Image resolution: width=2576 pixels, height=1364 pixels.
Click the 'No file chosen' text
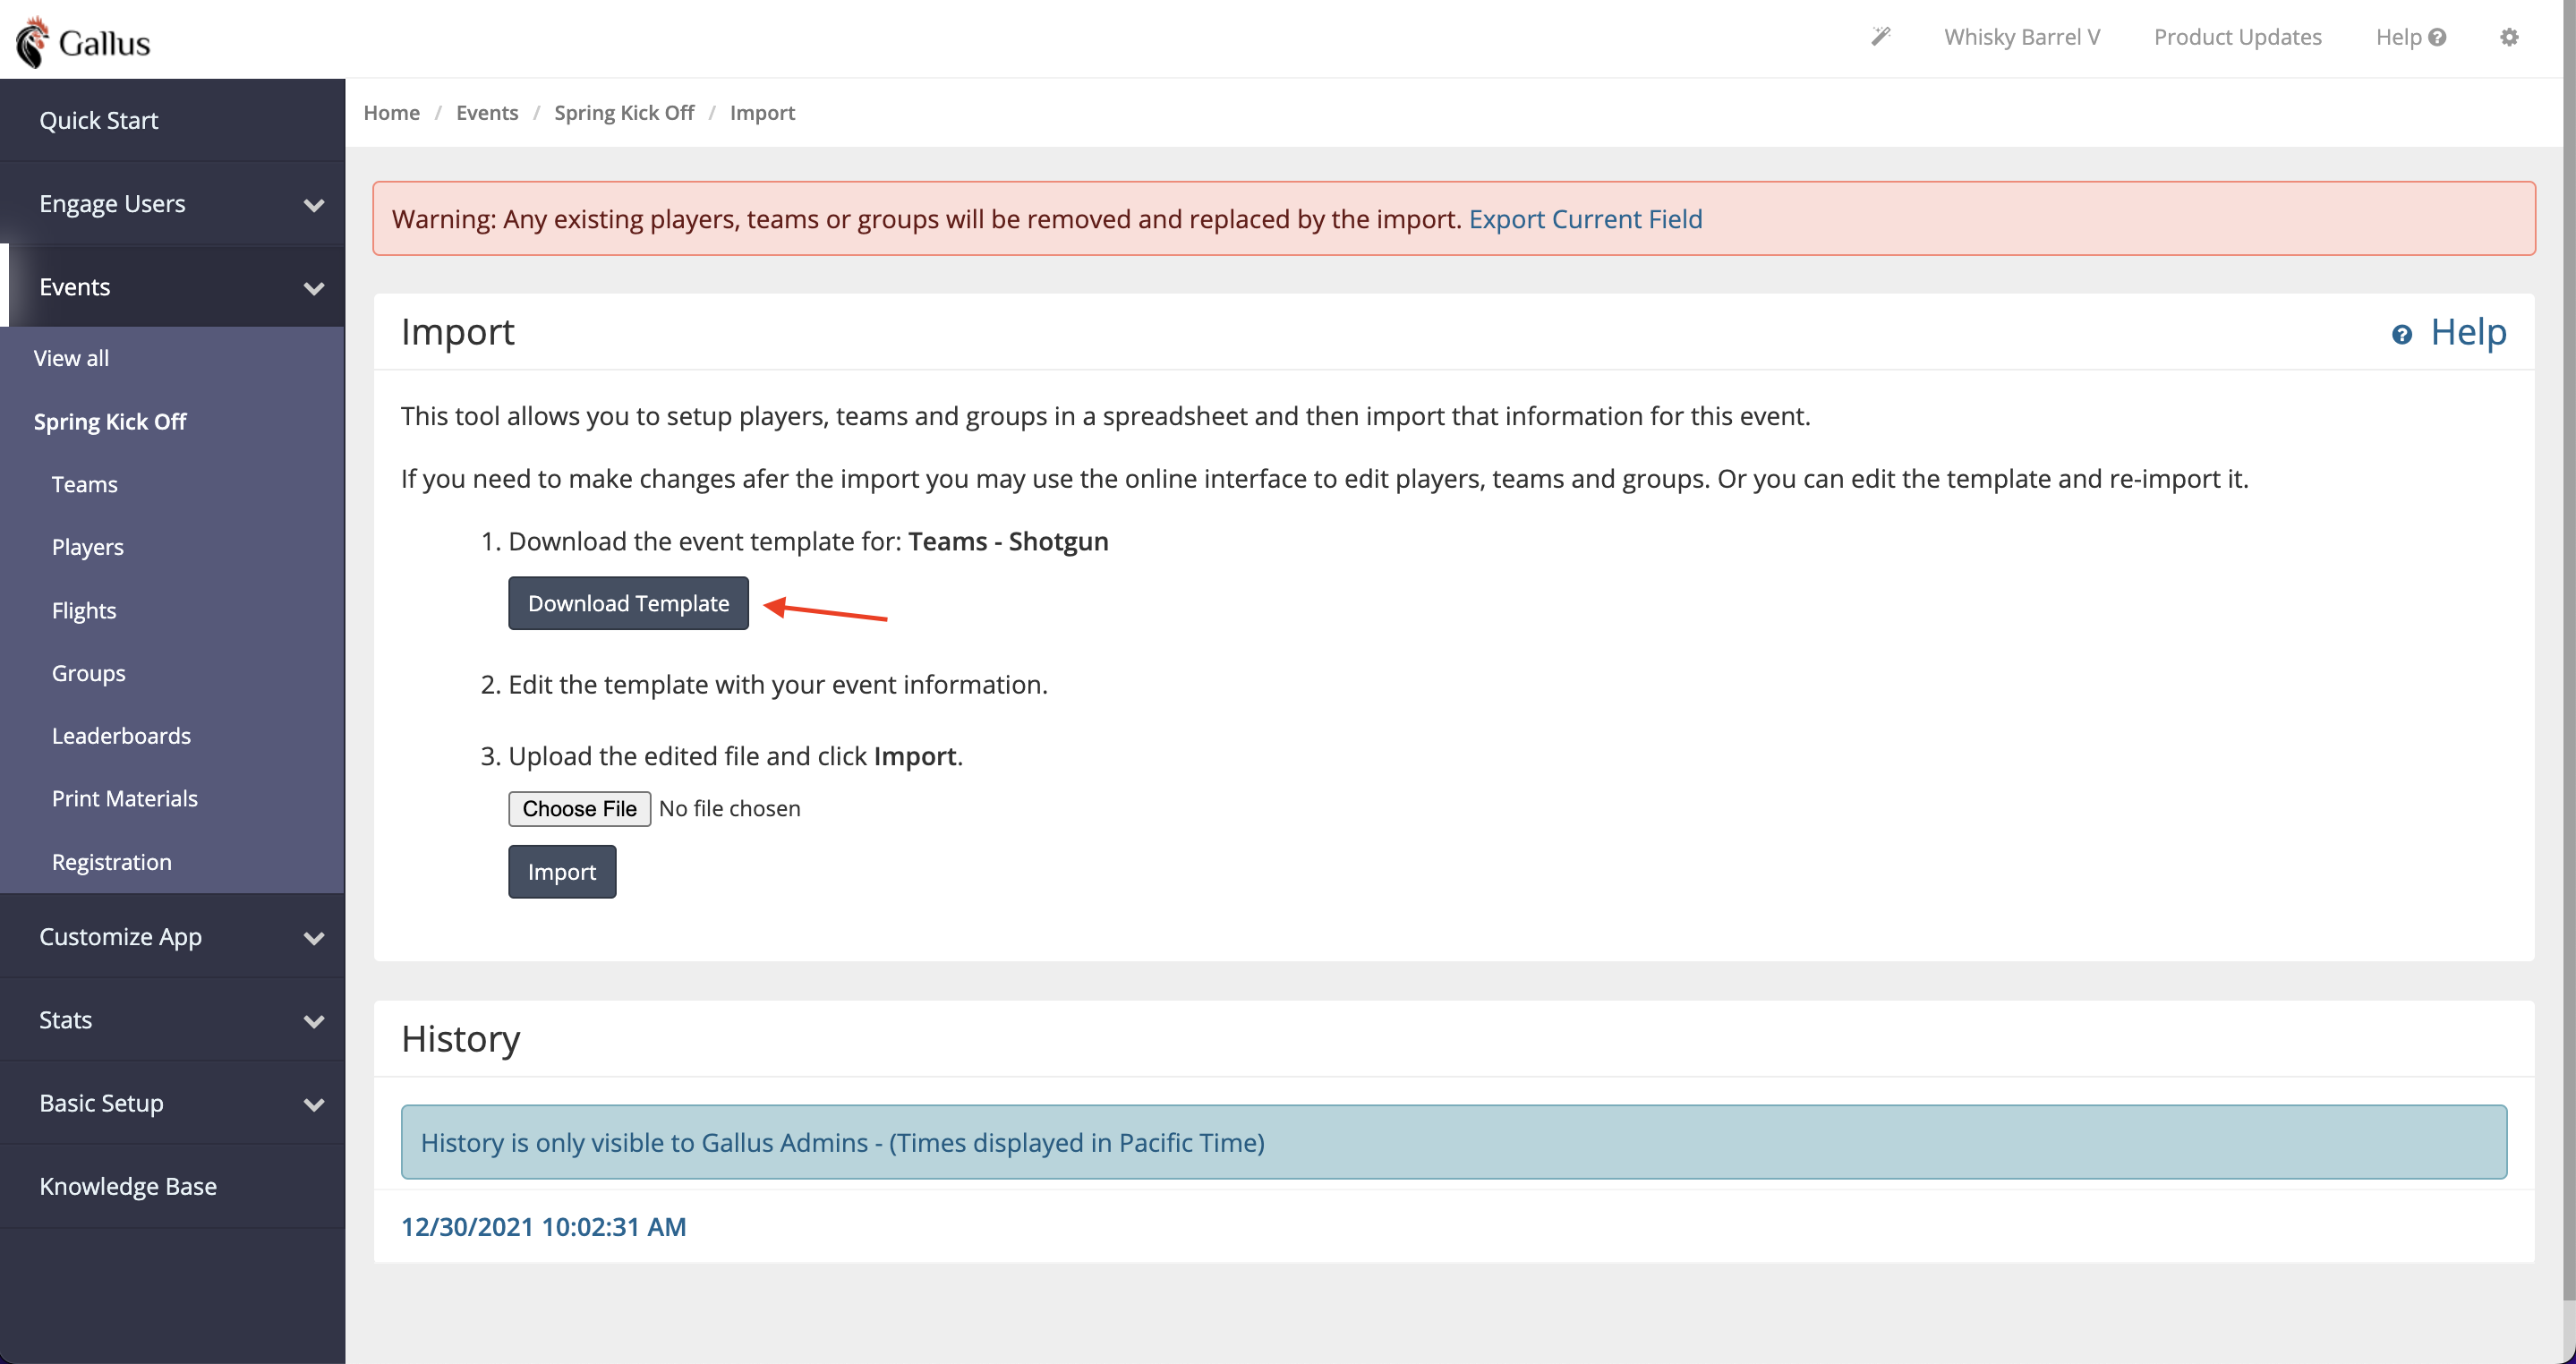(729, 808)
